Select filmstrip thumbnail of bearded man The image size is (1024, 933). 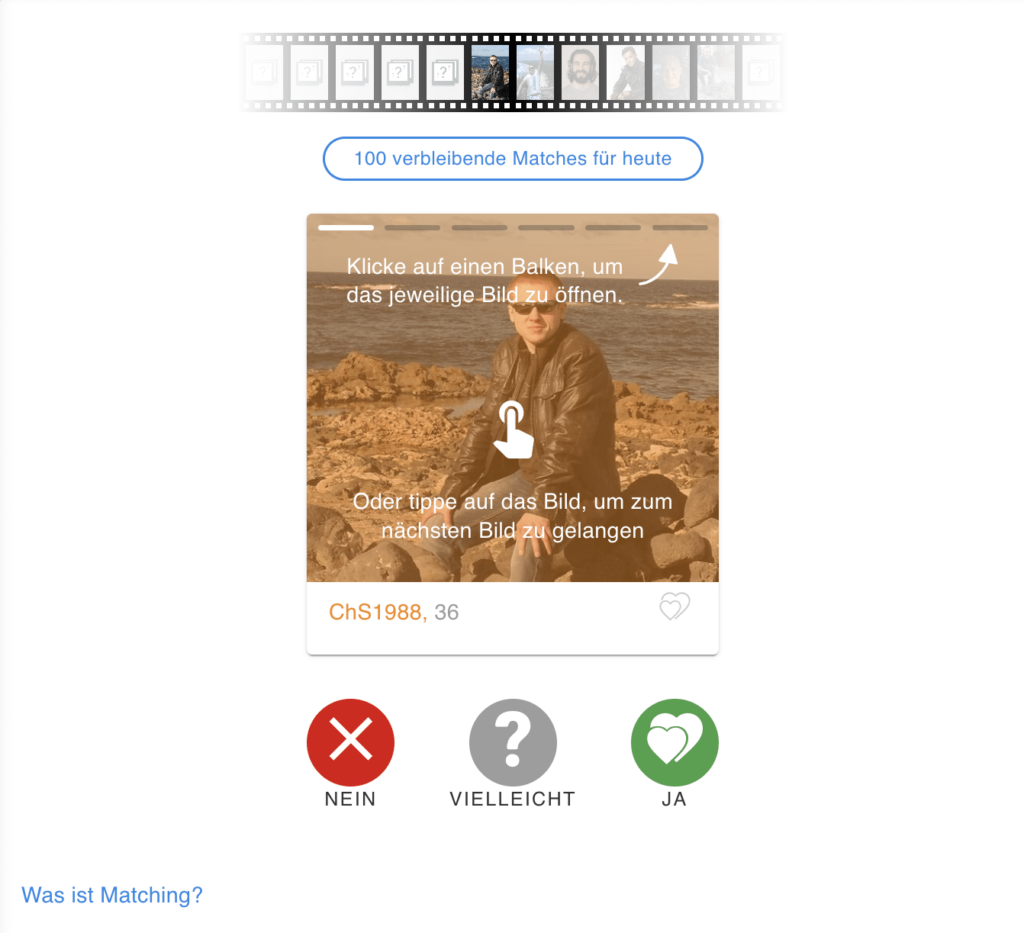(580, 72)
